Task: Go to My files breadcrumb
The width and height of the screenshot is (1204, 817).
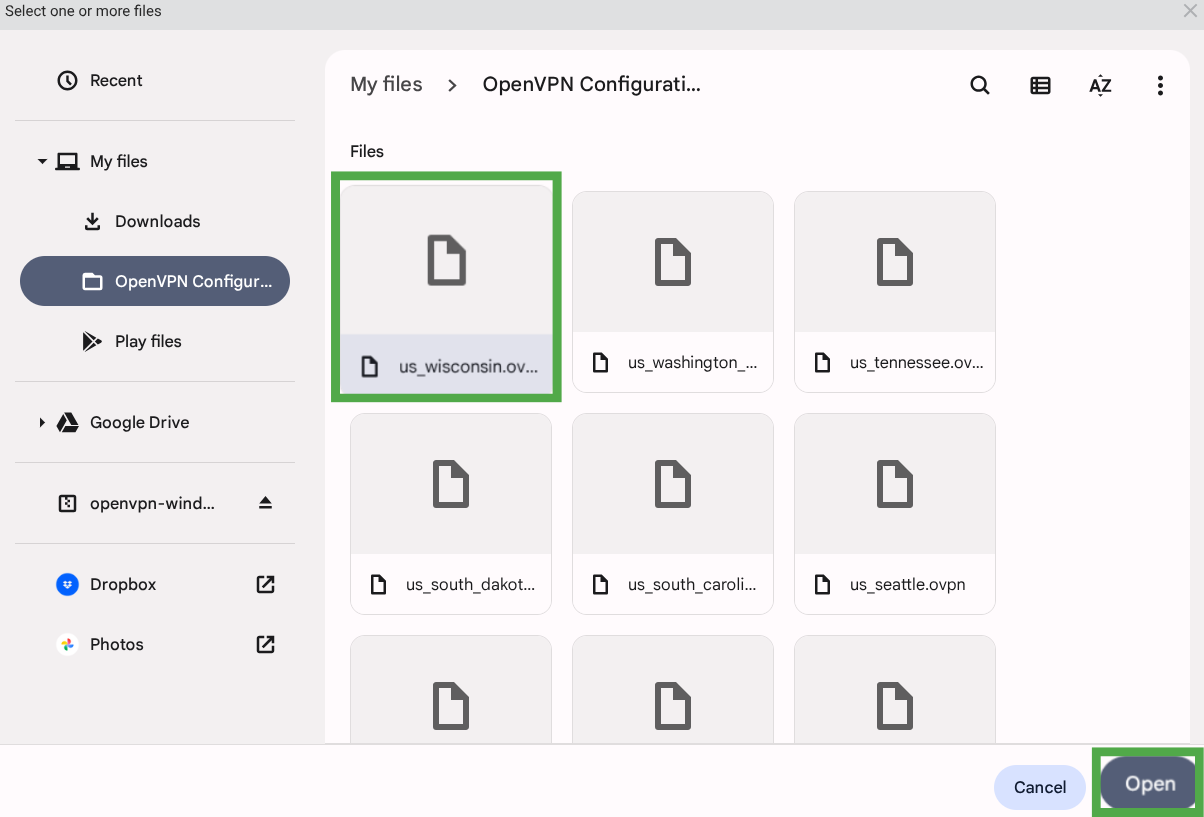Action: tap(386, 84)
